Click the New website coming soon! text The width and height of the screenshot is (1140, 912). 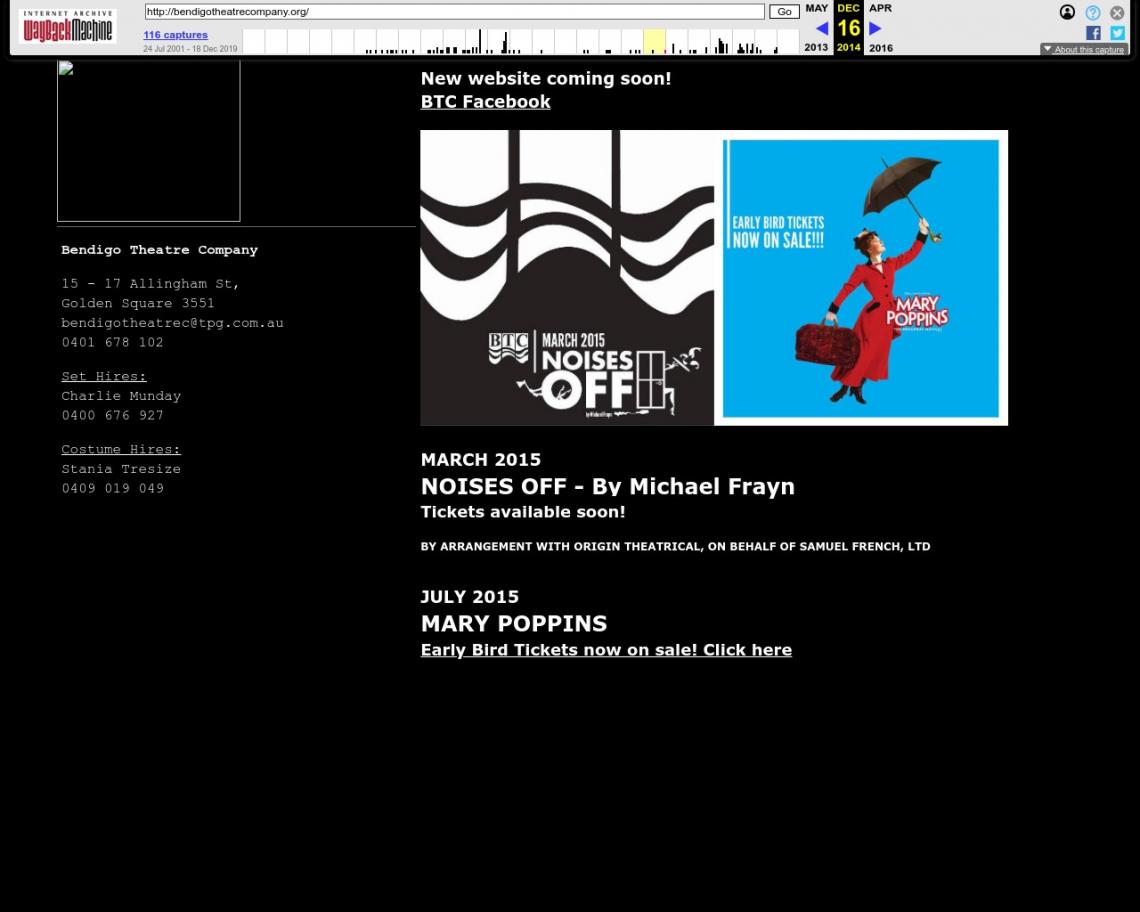pyautogui.click(x=546, y=79)
